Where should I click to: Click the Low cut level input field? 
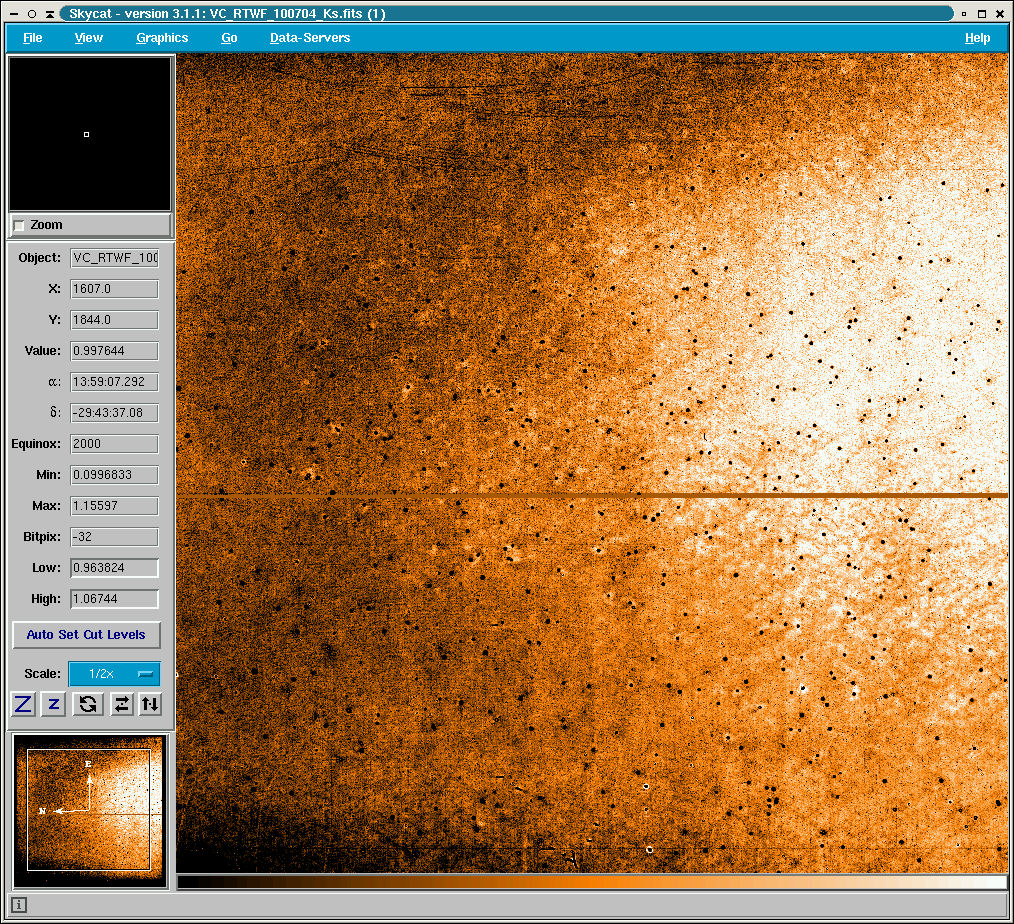114,568
